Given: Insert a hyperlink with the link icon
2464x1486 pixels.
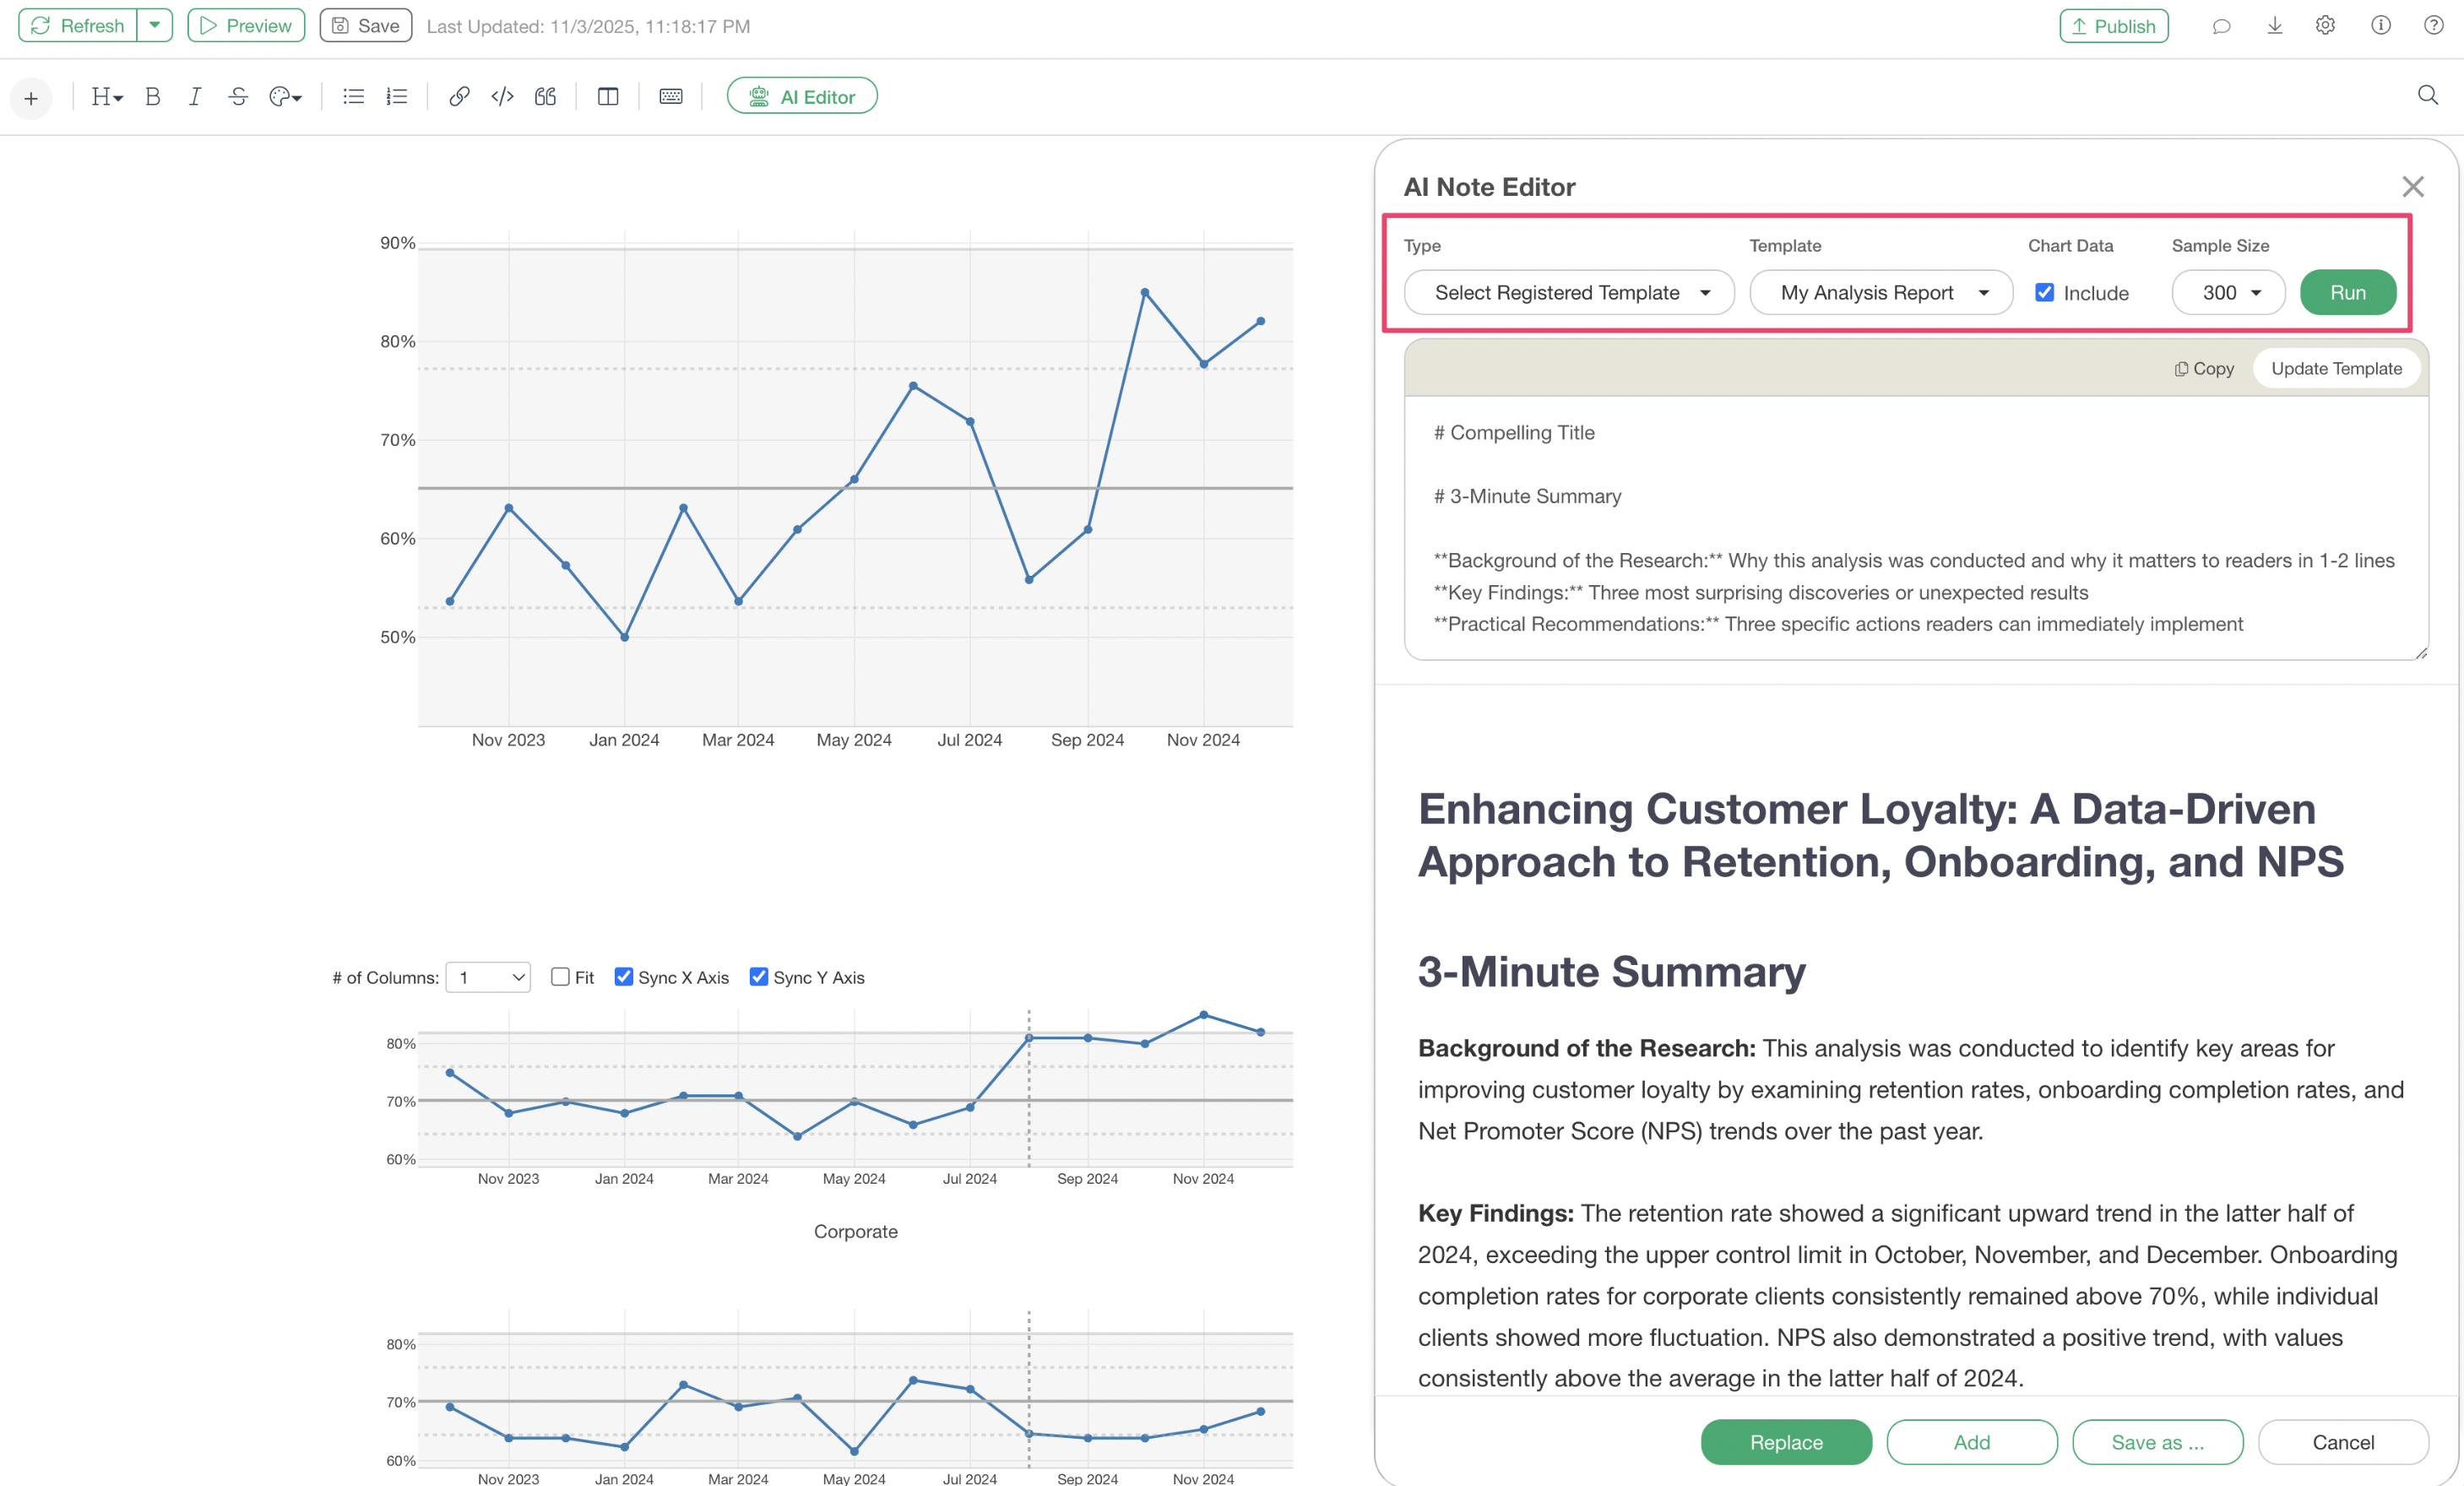Looking at the screenshot, I should (x=459, y=97).
